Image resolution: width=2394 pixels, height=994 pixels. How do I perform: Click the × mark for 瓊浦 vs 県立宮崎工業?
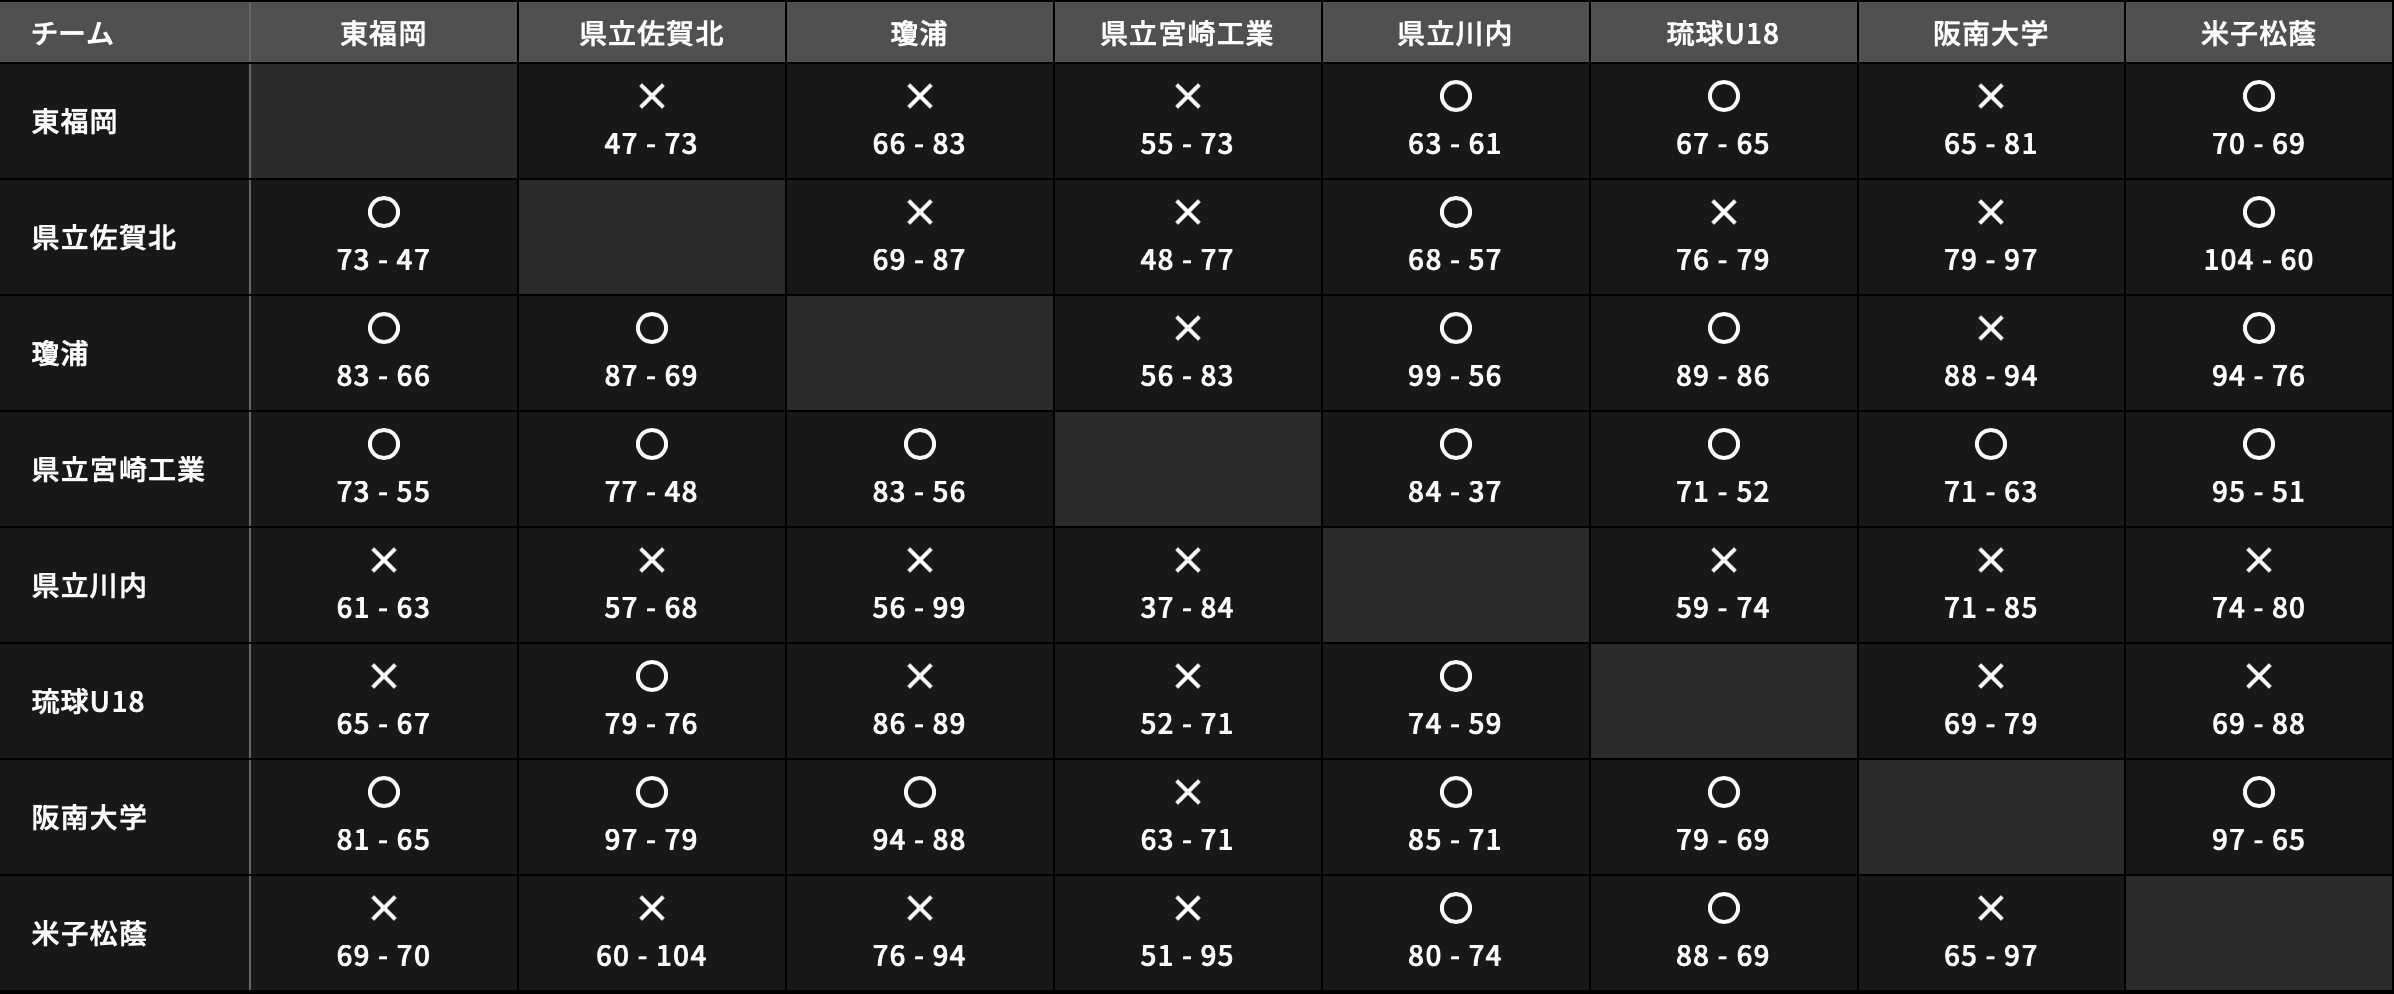(x=1187, y=329)
